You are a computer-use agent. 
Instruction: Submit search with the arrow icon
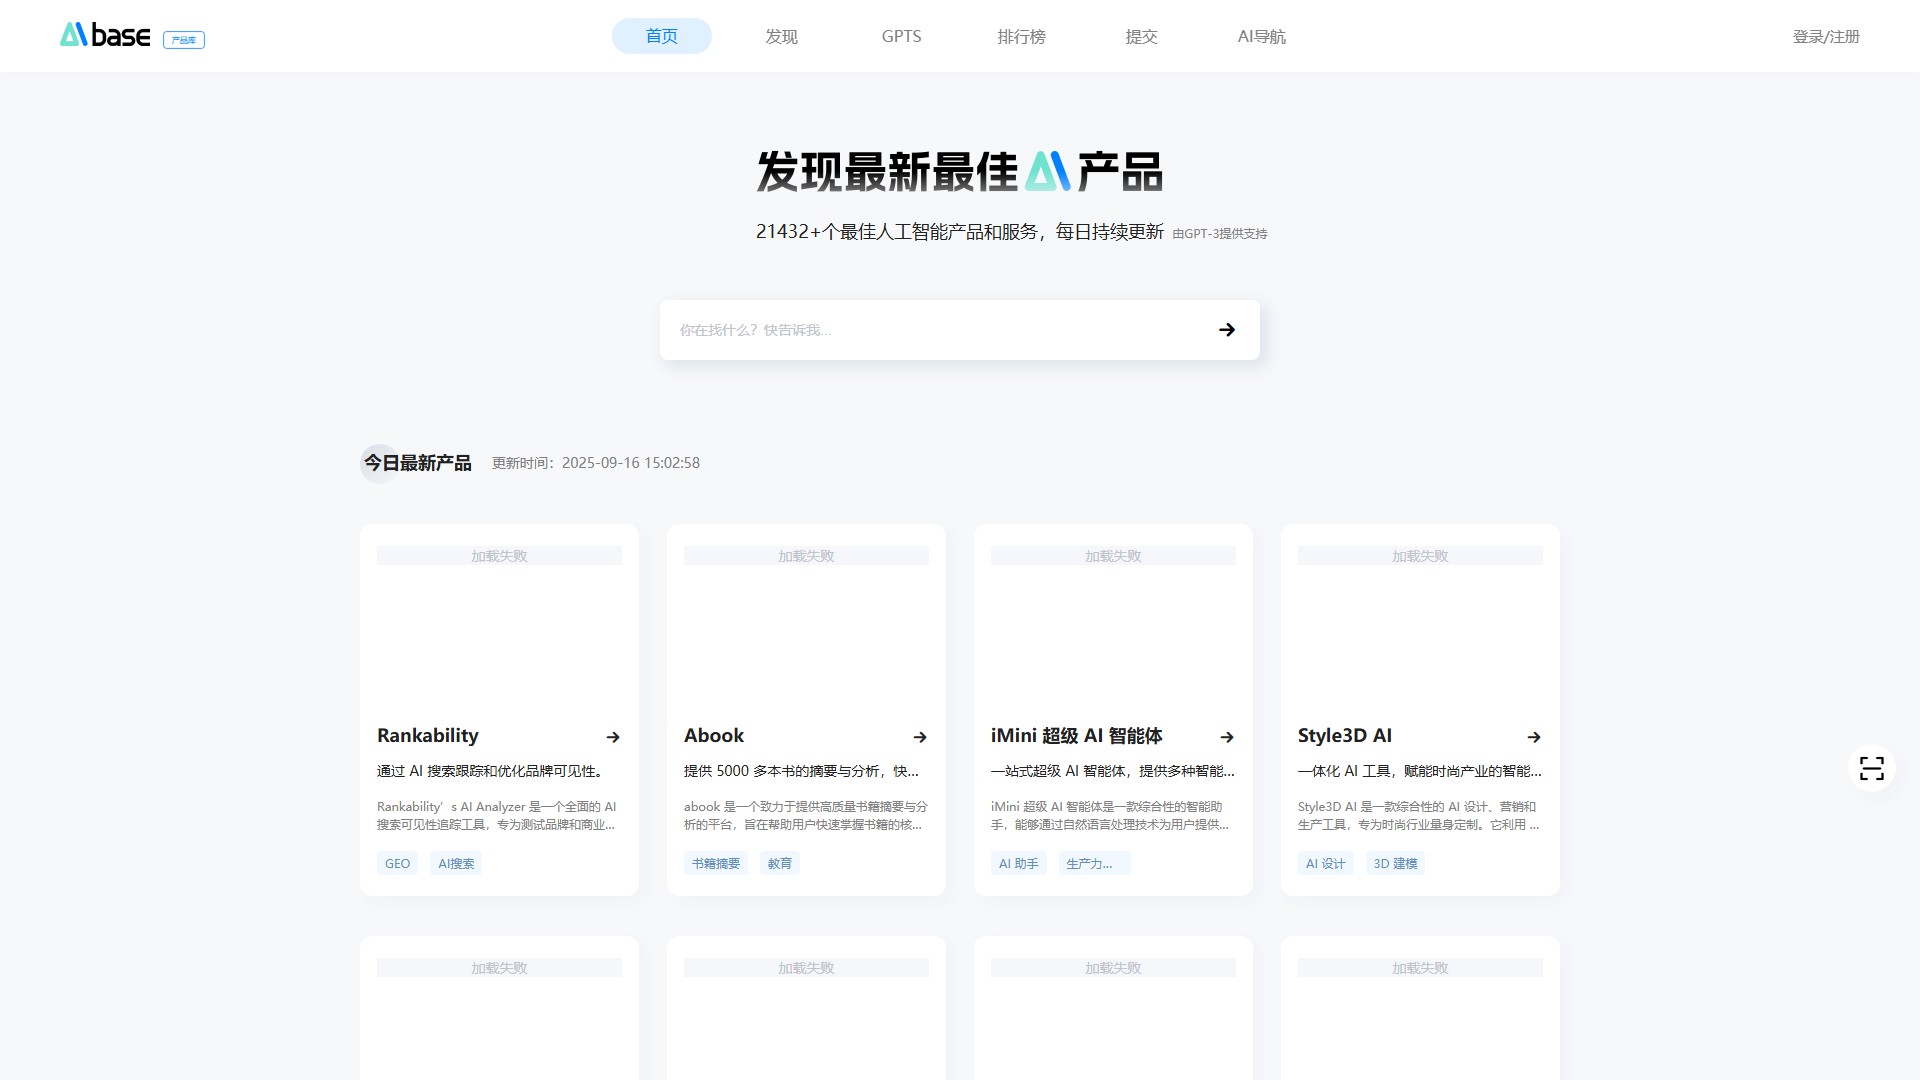[1227, 330]
